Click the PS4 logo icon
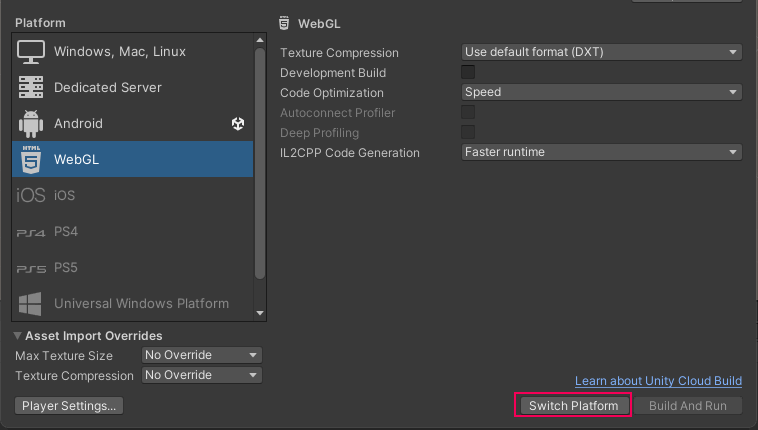This screenshot has height=430, width=758. pyautogui.click(x=31, y=233)
